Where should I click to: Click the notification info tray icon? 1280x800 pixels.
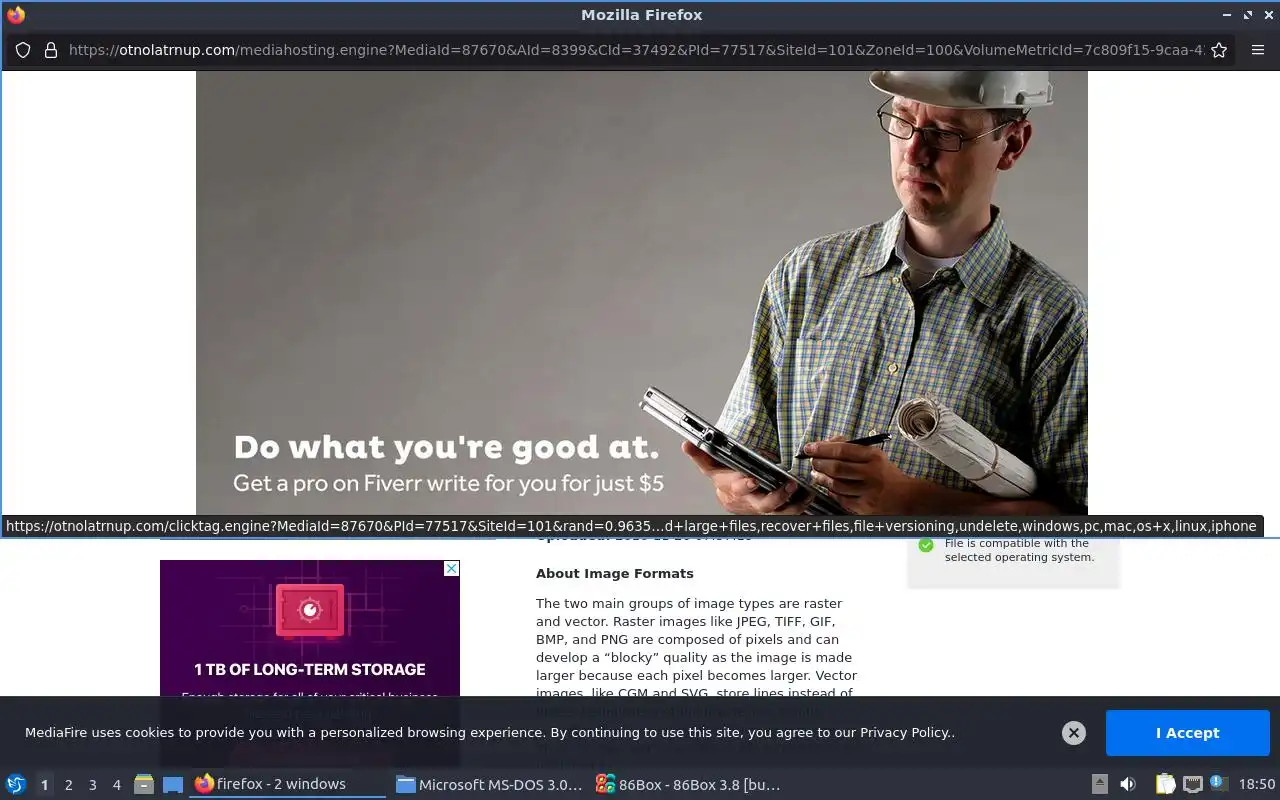tap(1218, 783)
